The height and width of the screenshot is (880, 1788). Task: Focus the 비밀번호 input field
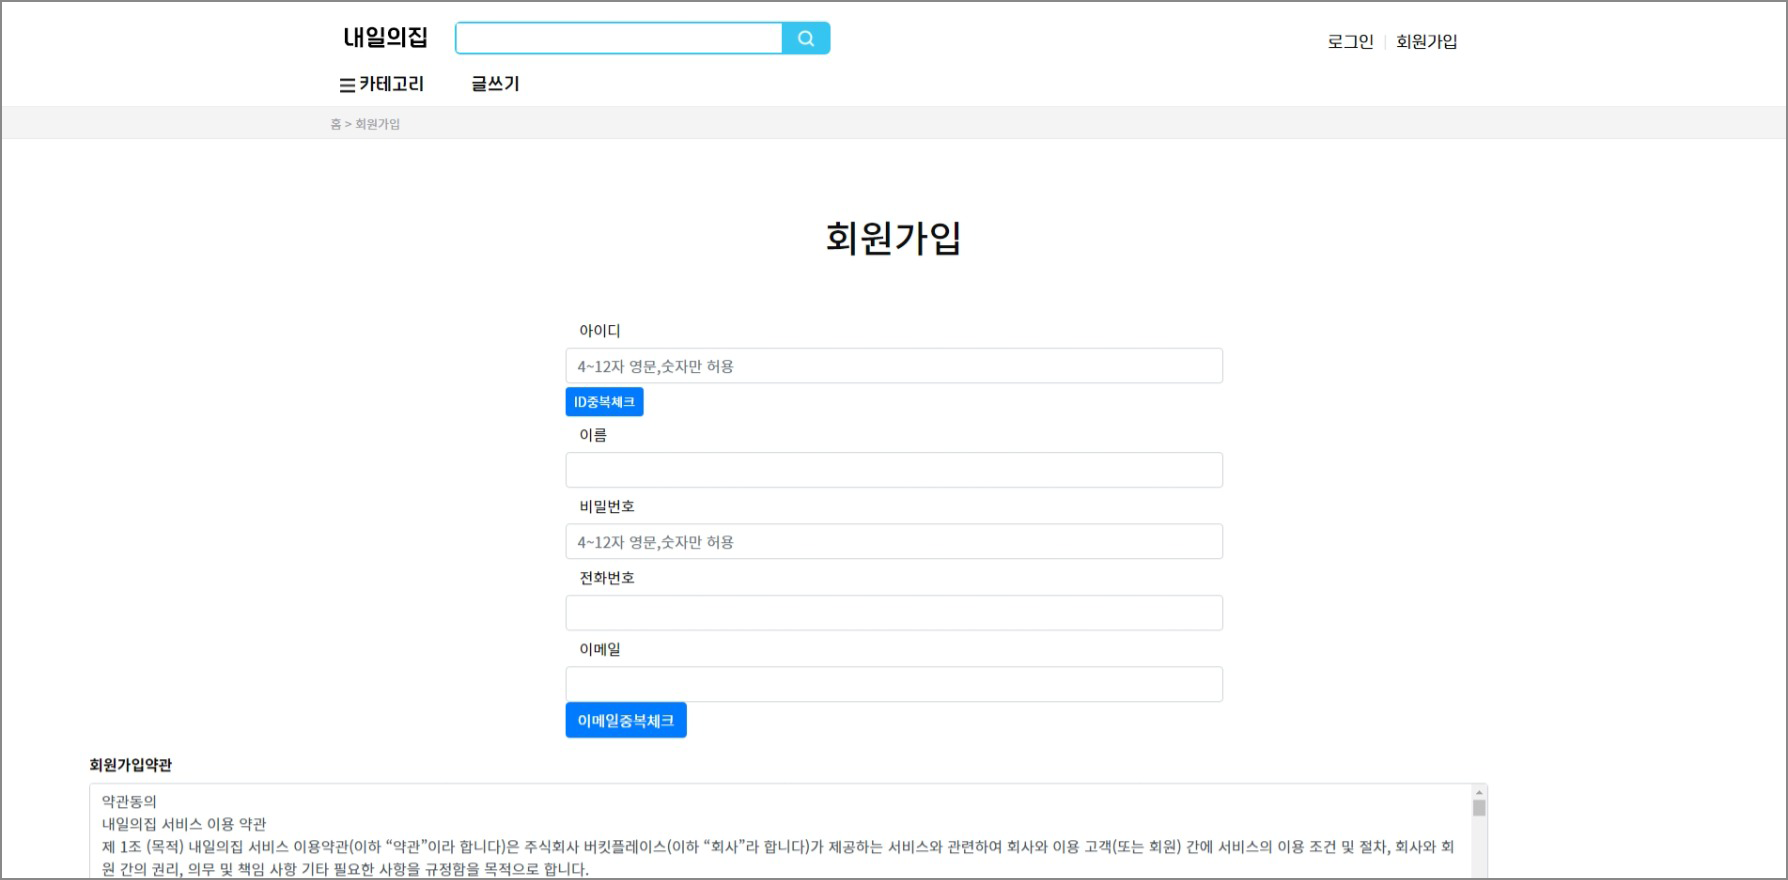[x=894, y=542]
